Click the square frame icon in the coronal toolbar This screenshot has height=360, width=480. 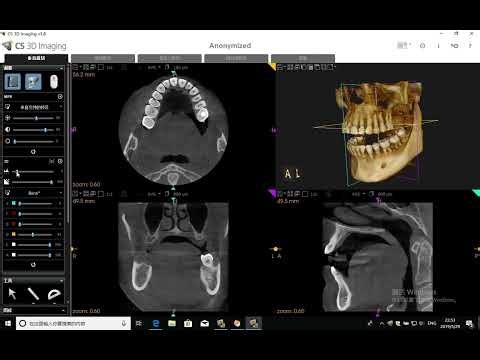[x=101, y=194]
